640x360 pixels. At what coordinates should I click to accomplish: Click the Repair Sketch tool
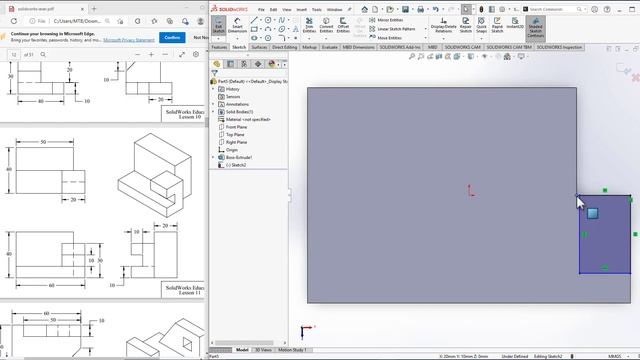[x=466, y=25]
